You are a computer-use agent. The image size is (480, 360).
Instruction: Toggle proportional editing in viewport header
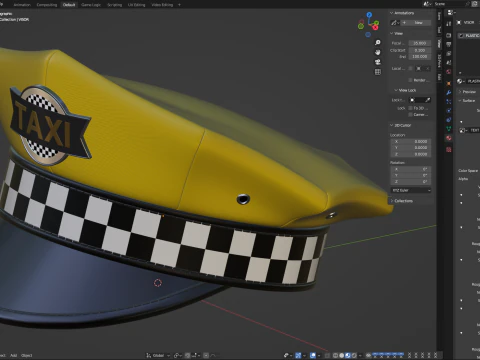point(206,355)
